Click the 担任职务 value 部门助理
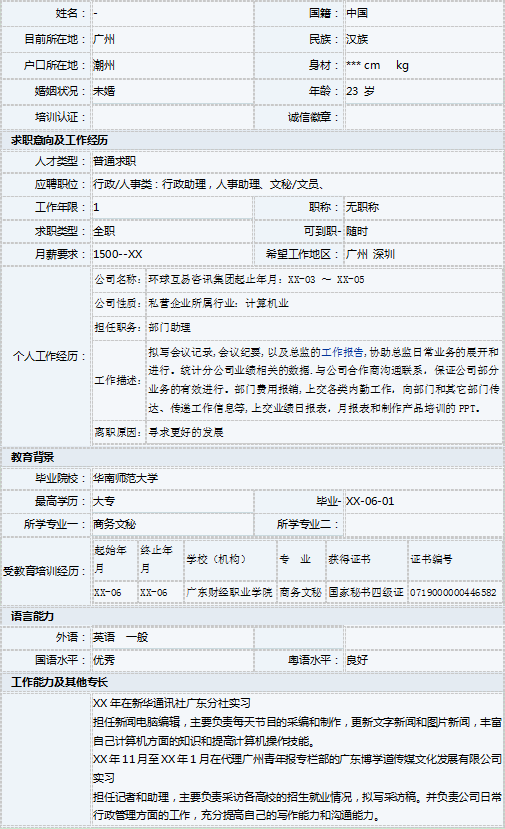This screenshot has height=829, width=505. pos(169,327)
